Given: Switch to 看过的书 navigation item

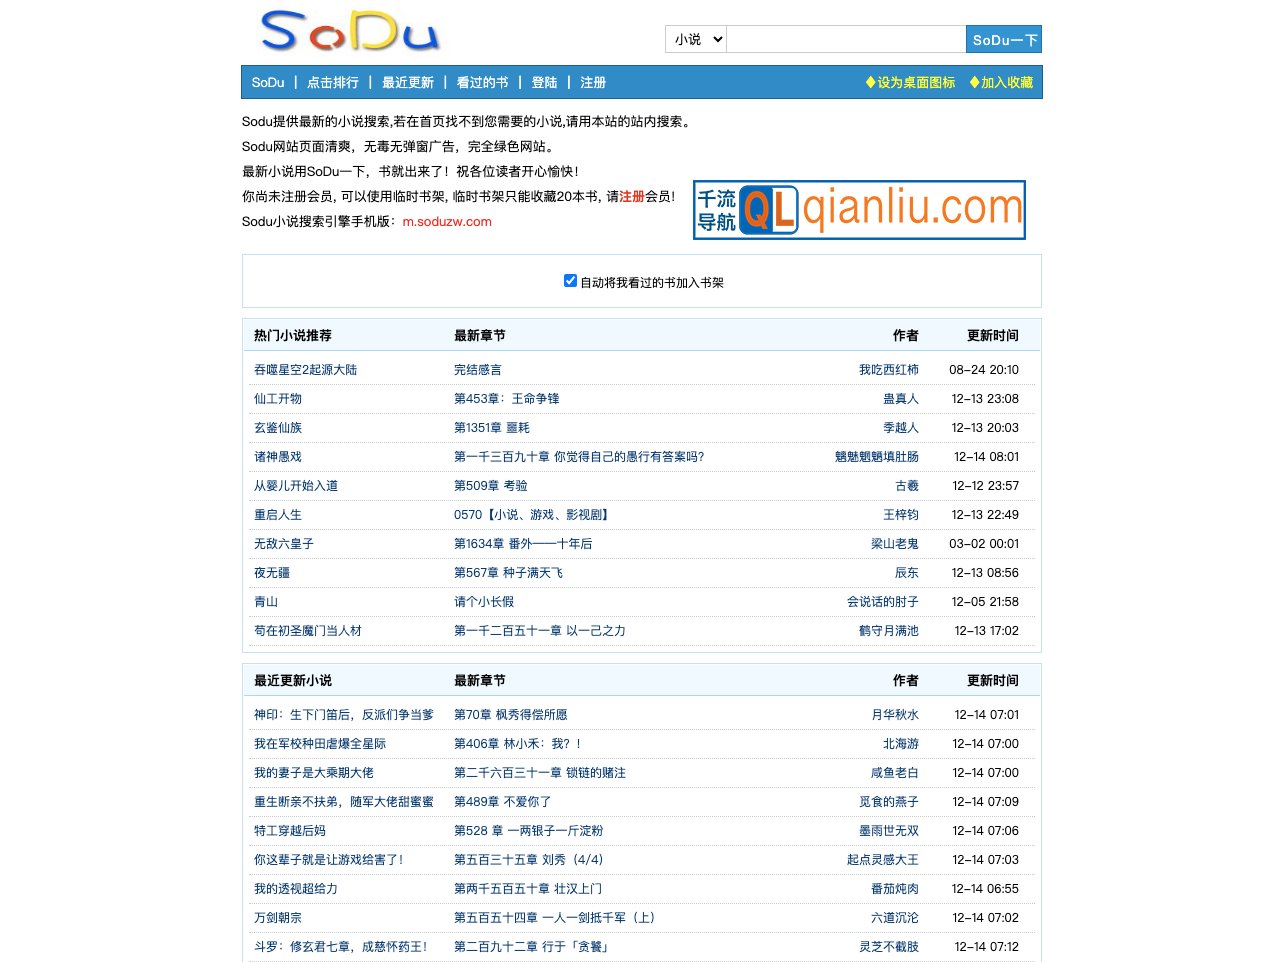Looking at the screenshot, I should [x=481, y=82].
